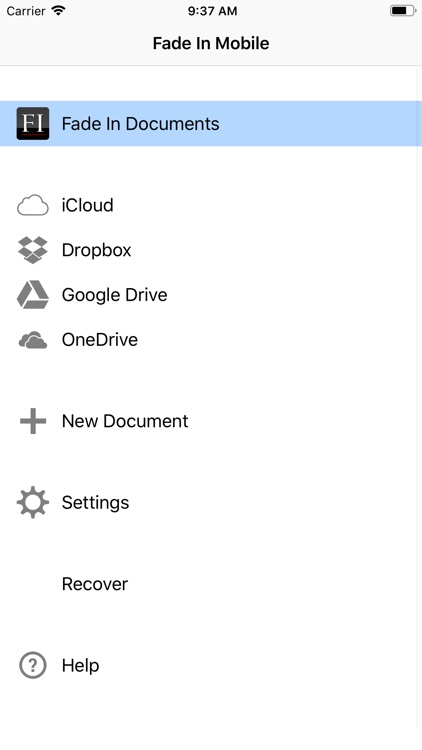Select the Fade In Documents label
The image size is (422, 750).
(x=140, y=124)
